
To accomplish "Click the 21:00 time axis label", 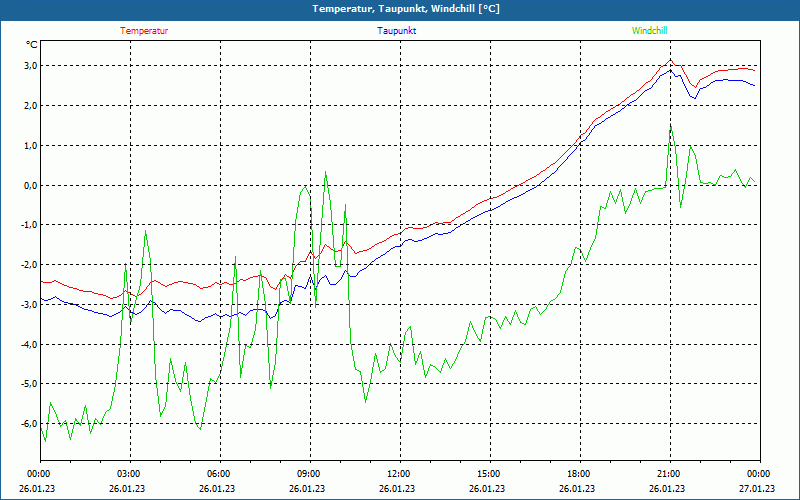I will click(x=668, y=474).
